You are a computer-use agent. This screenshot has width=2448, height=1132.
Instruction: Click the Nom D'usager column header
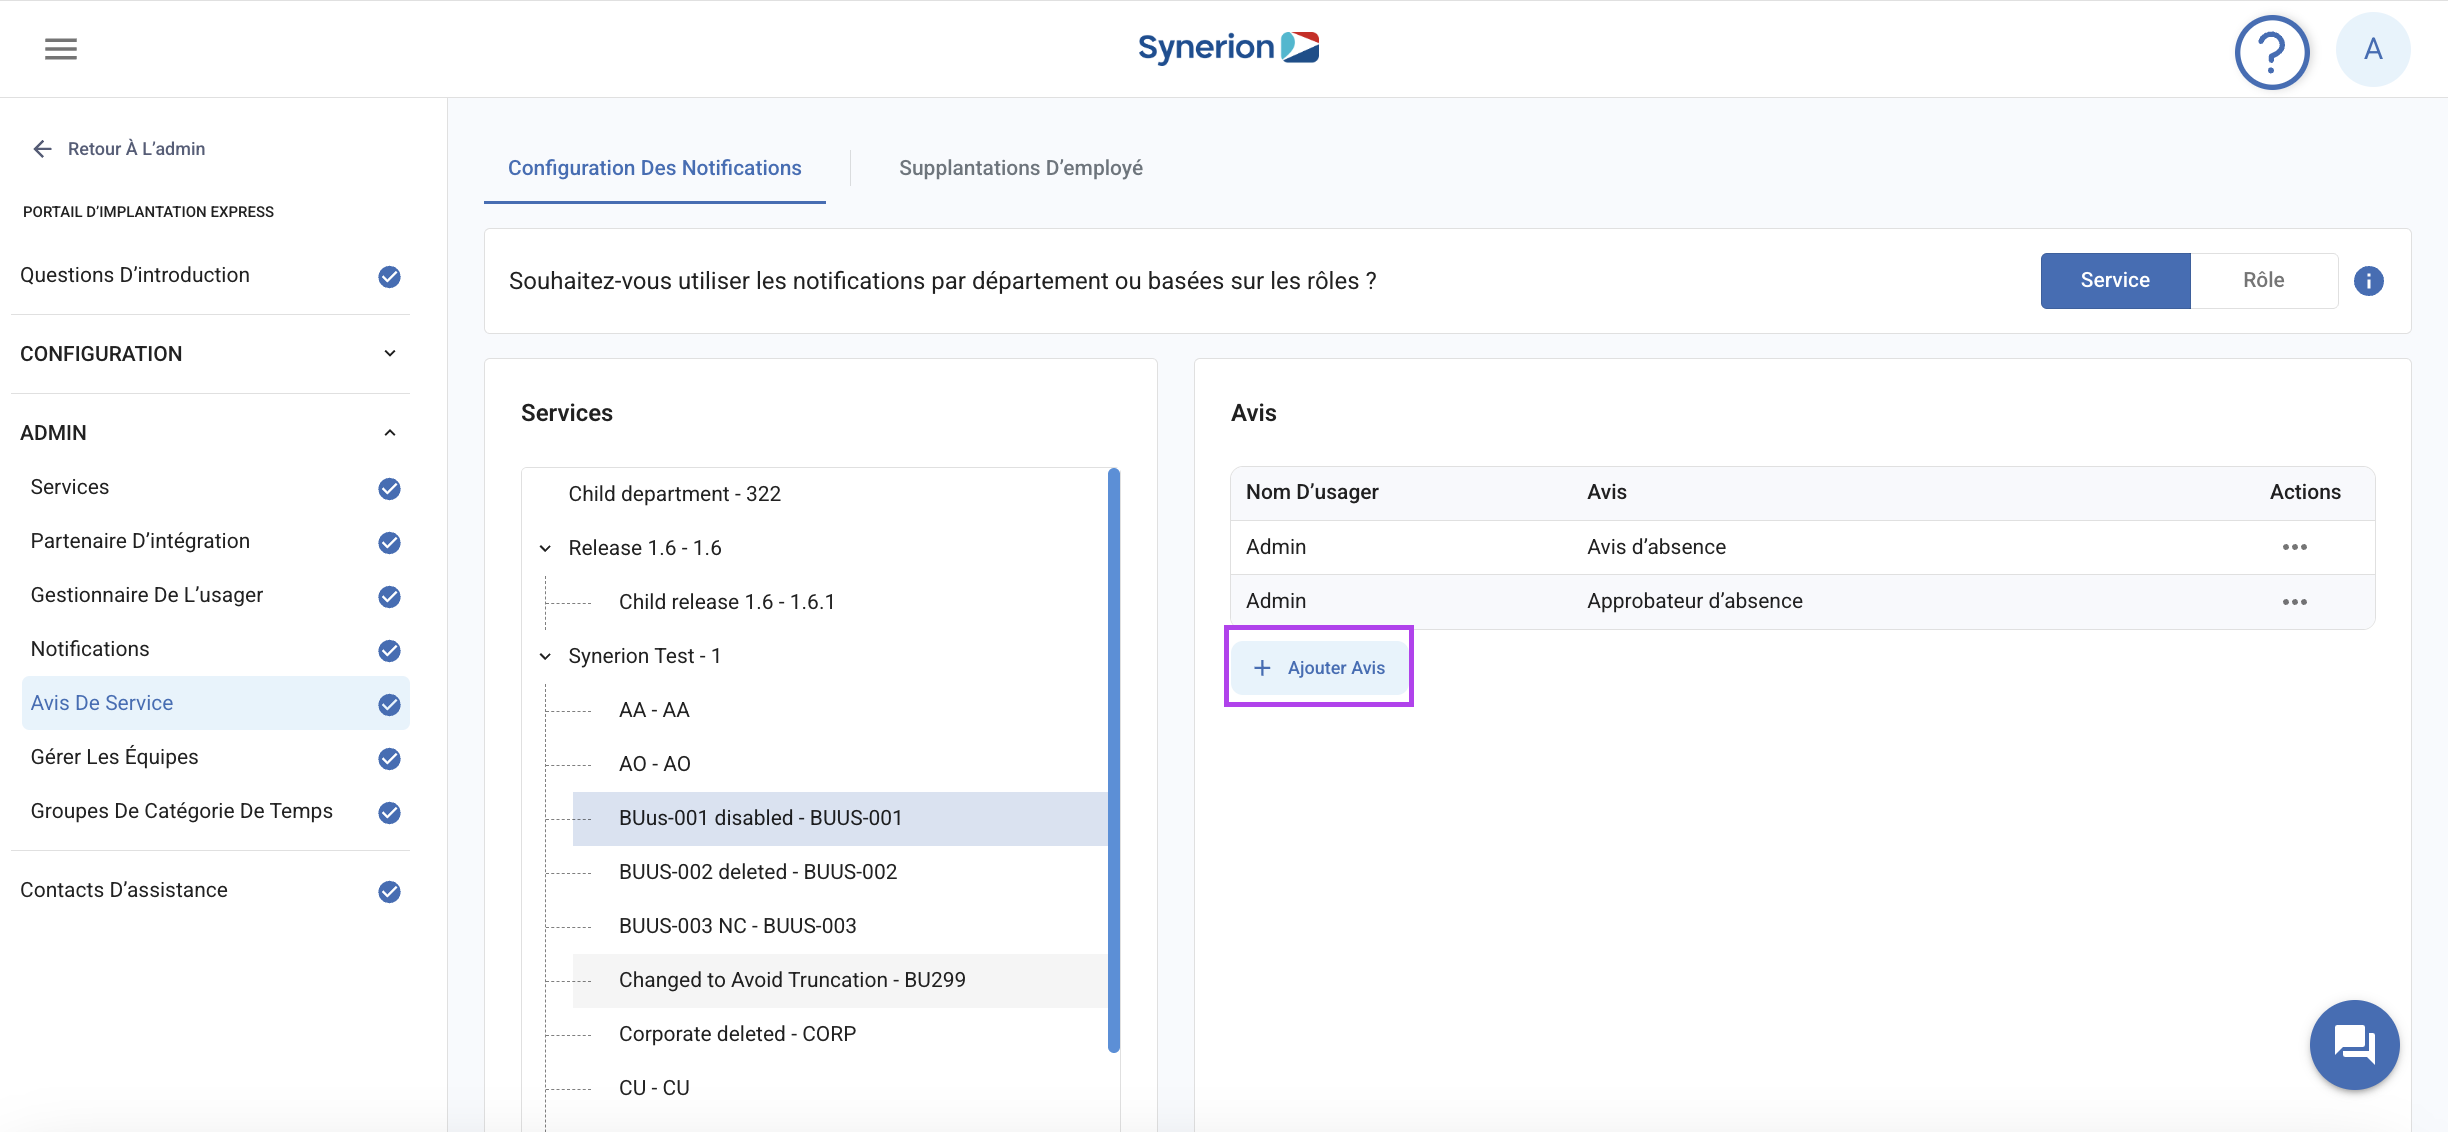tap(1312, 492)
